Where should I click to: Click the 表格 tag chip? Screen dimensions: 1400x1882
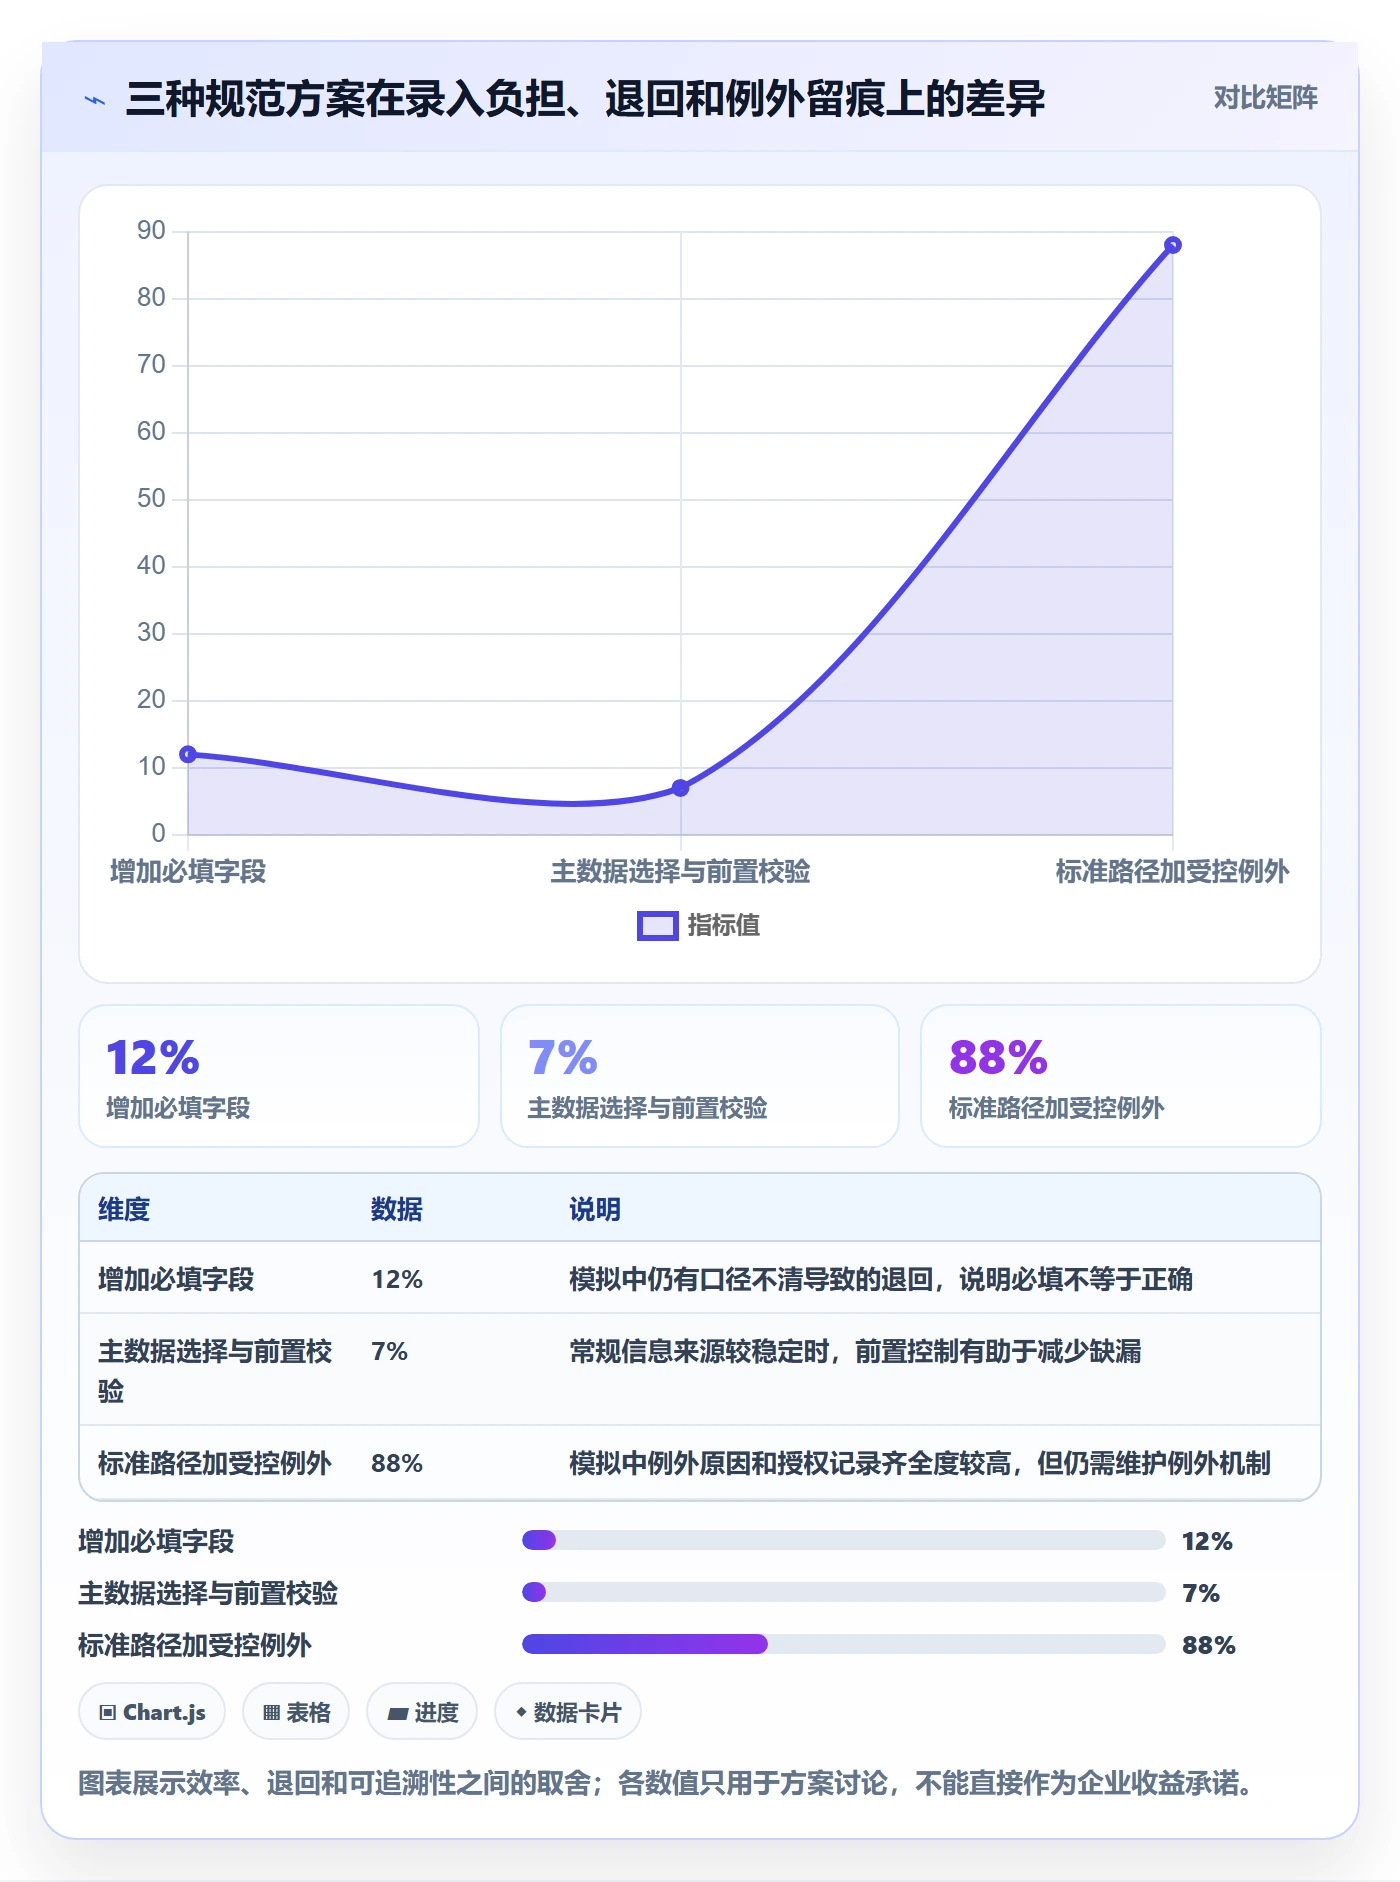click(x=296, y=1712)
